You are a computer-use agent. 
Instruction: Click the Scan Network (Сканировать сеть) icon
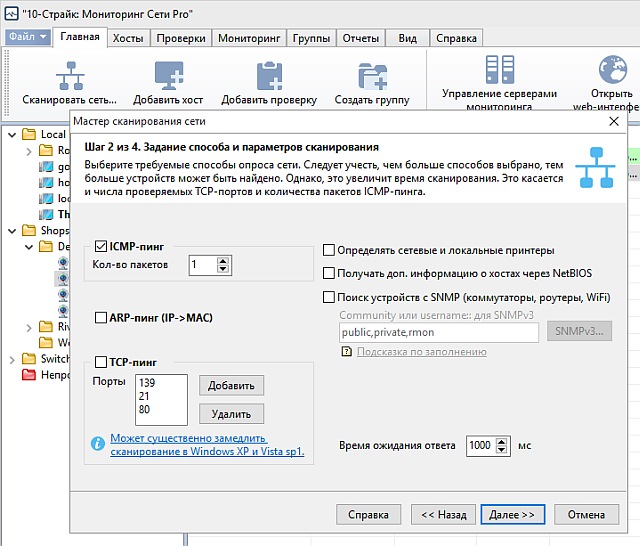pyautogui.click(x=70, y=76)
